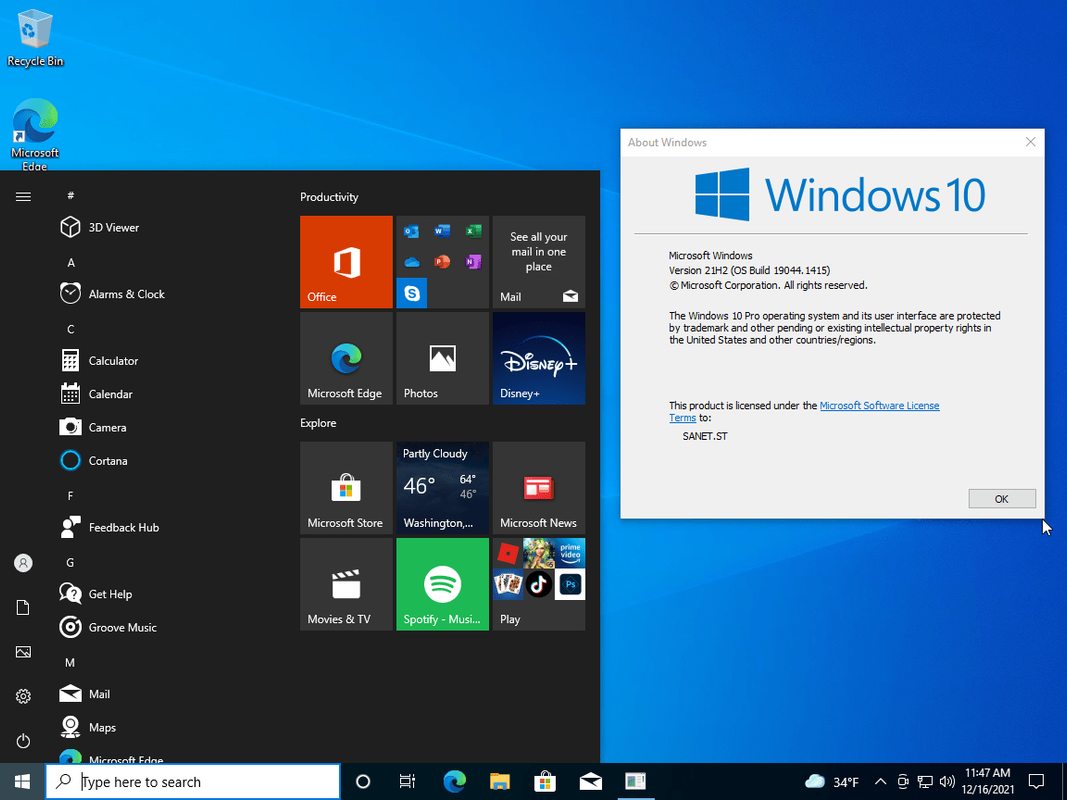Click the Start button on taskbar
The image size is (1067, 800).
(x=22, y=782)
